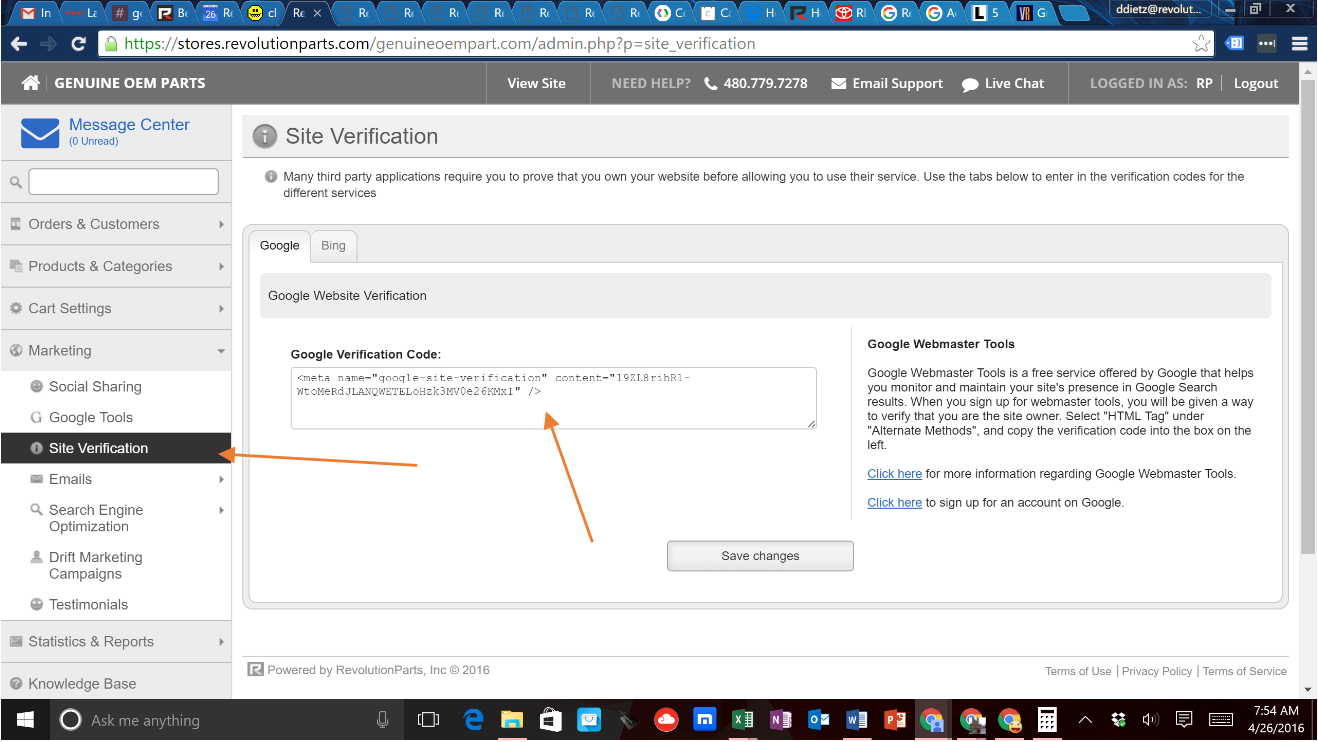
Task: Open File Explorer from the taskbar
Action: (x=512, y=720)
